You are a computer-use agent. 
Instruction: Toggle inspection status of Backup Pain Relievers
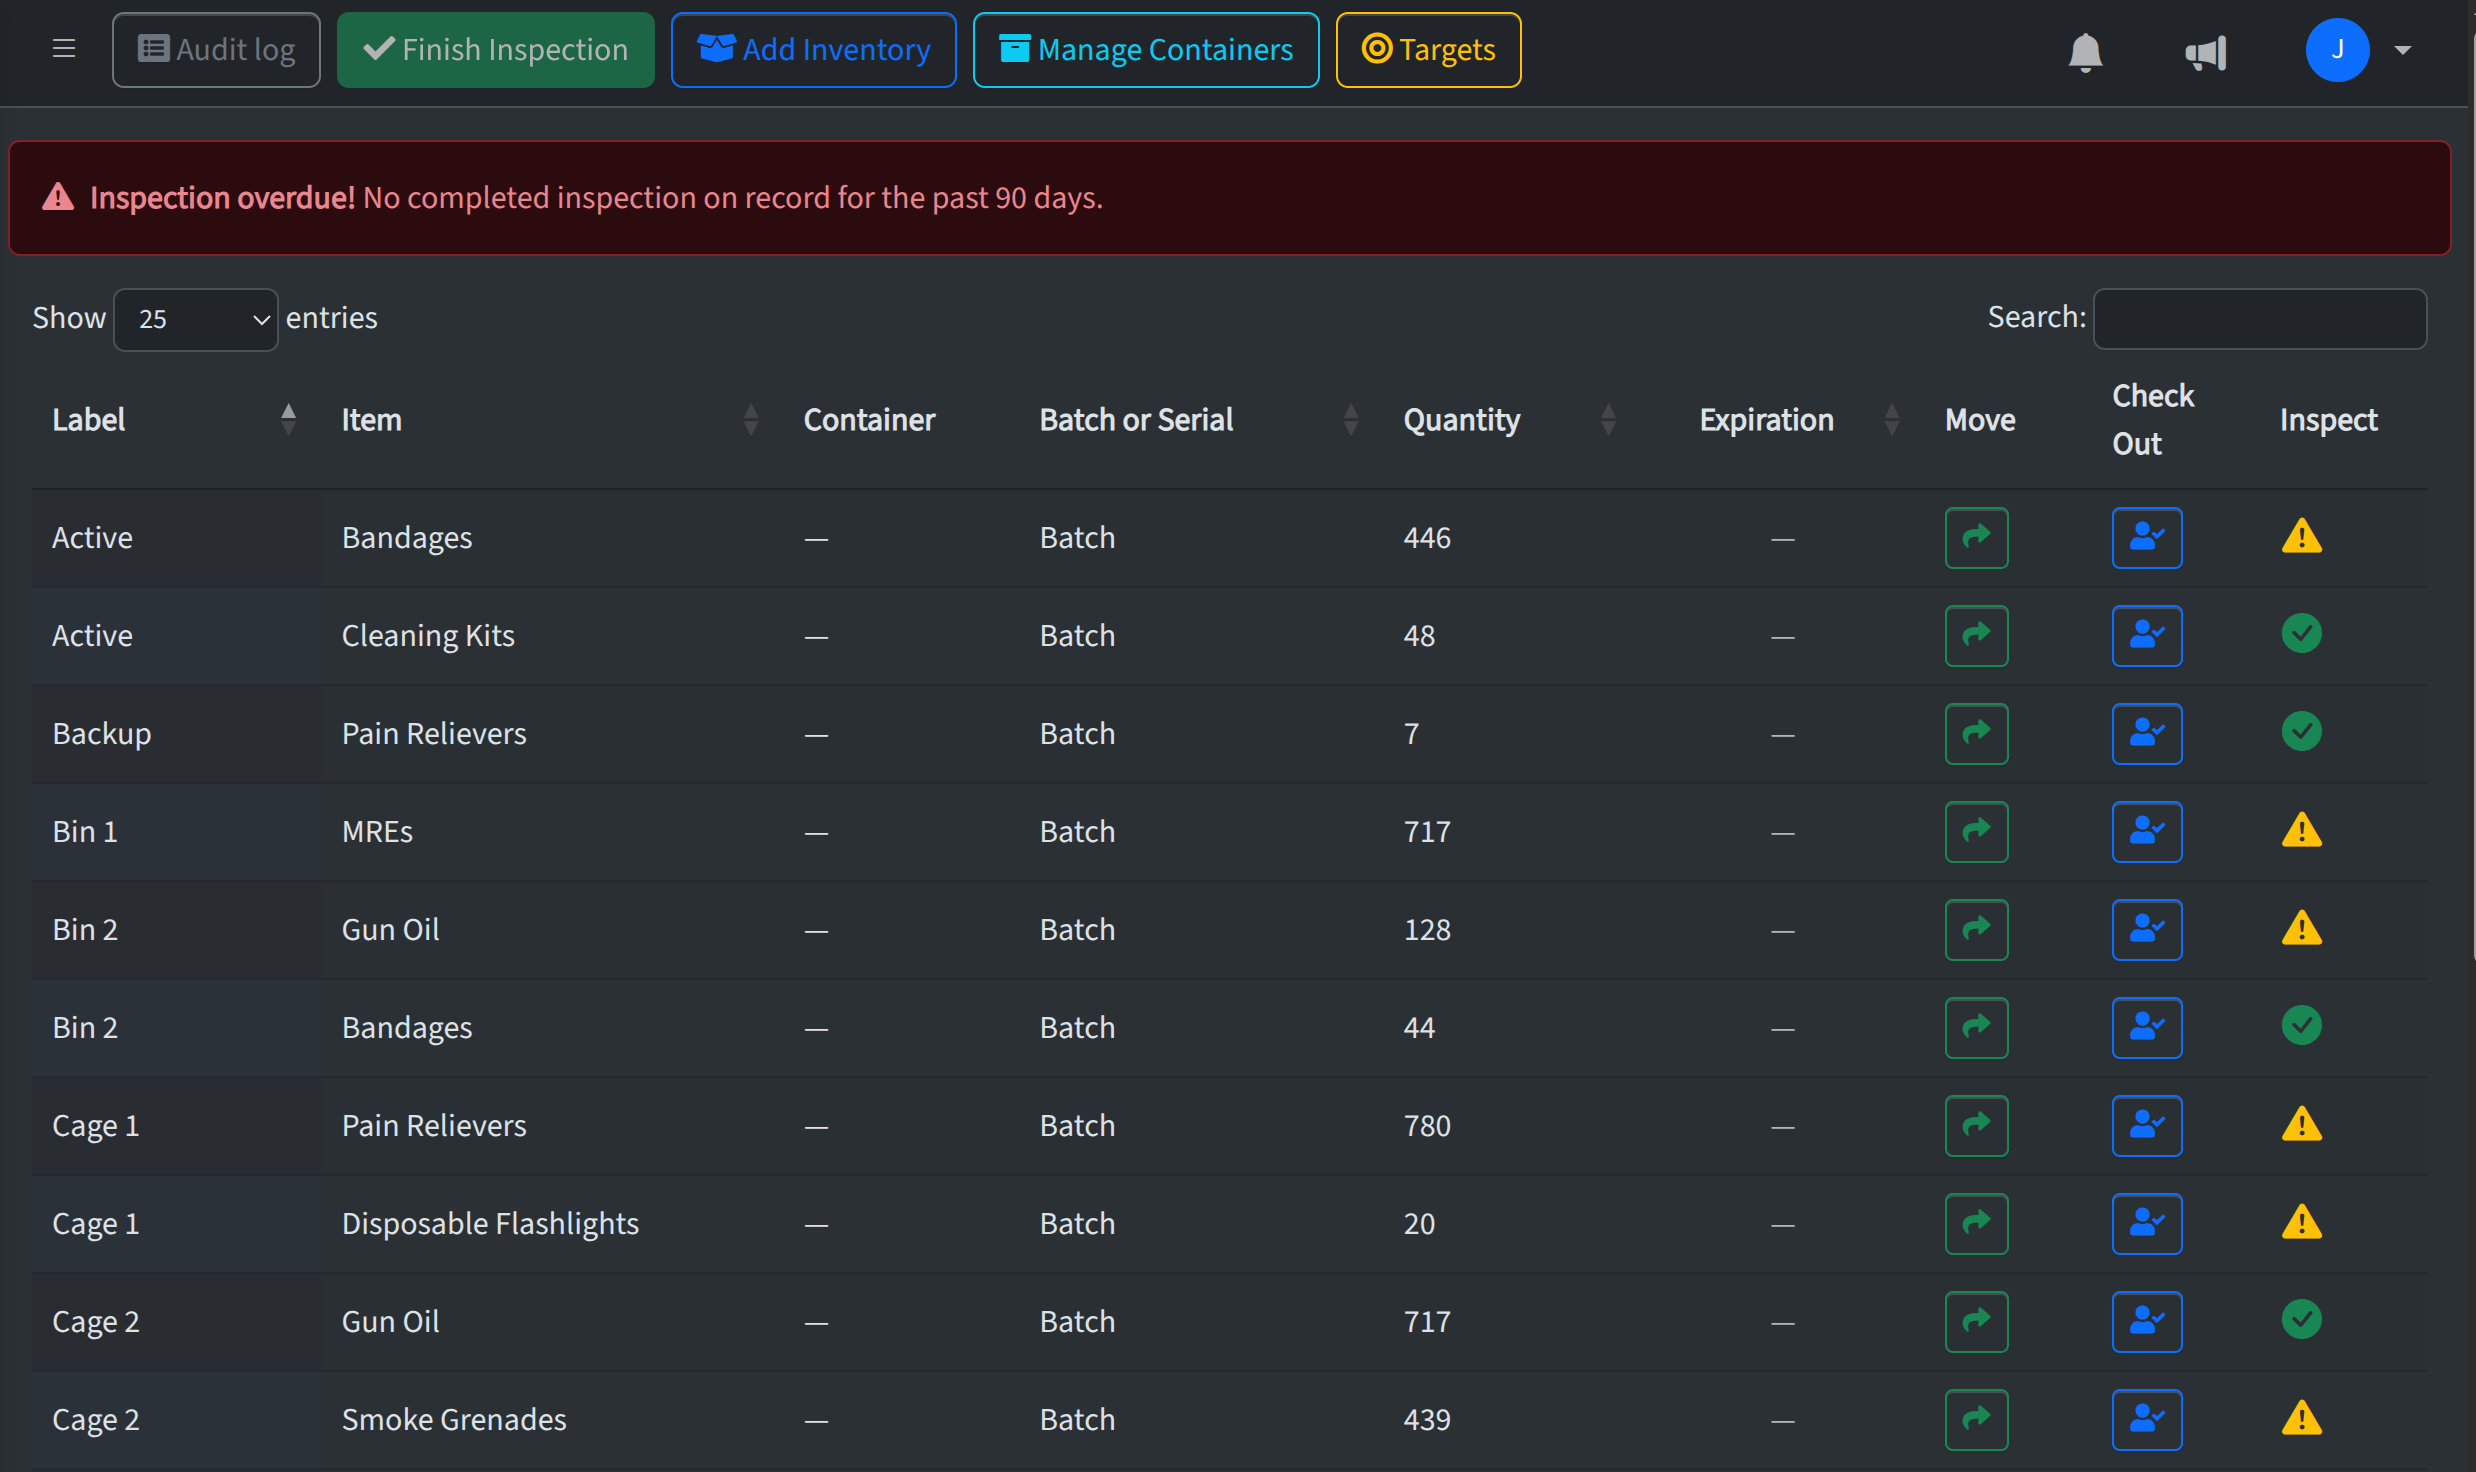click(2301, 732)
